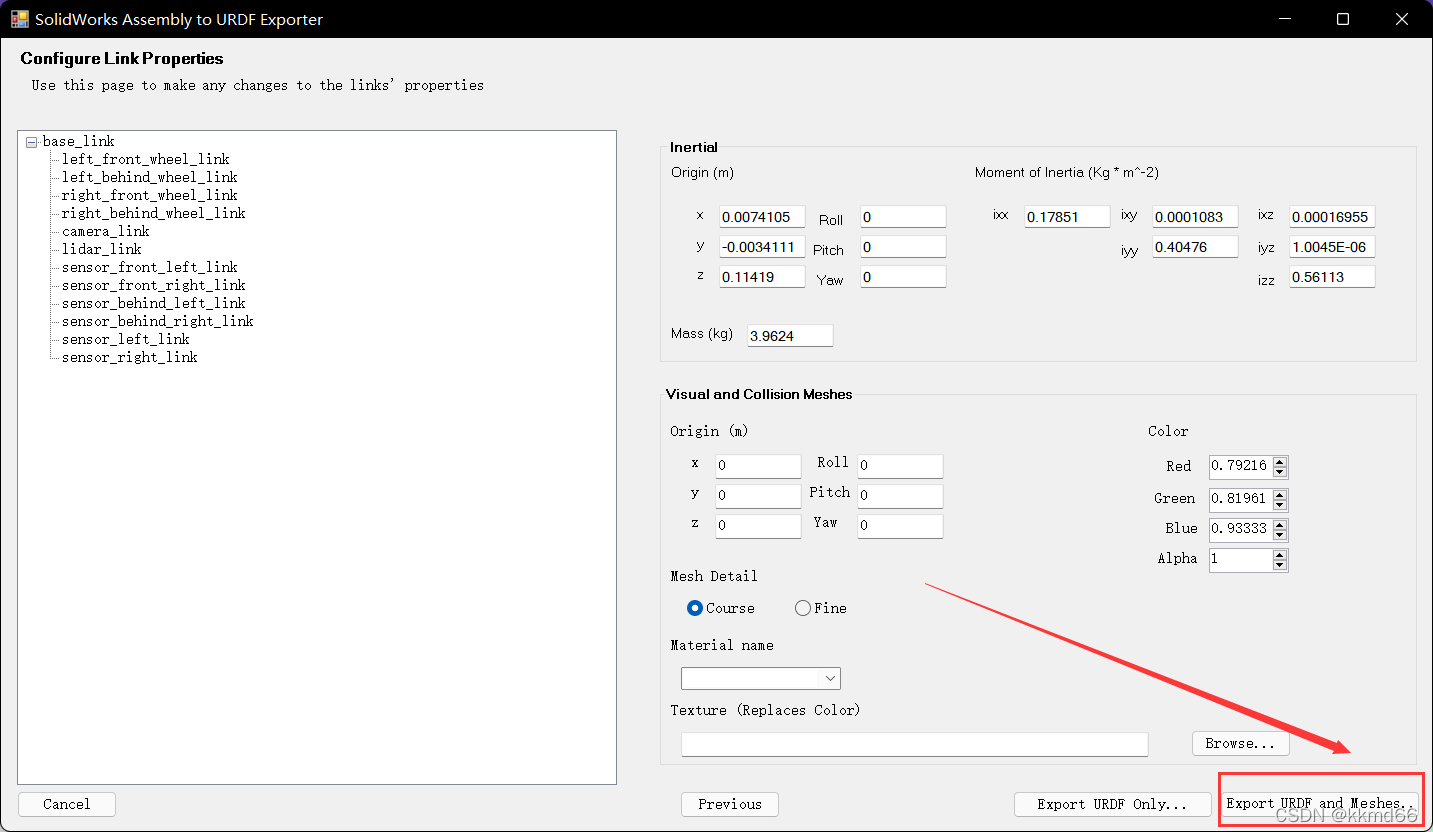The image size is (1433, 832).
Task: Edit the iyz moment of inertia field
Action: 1332,247
